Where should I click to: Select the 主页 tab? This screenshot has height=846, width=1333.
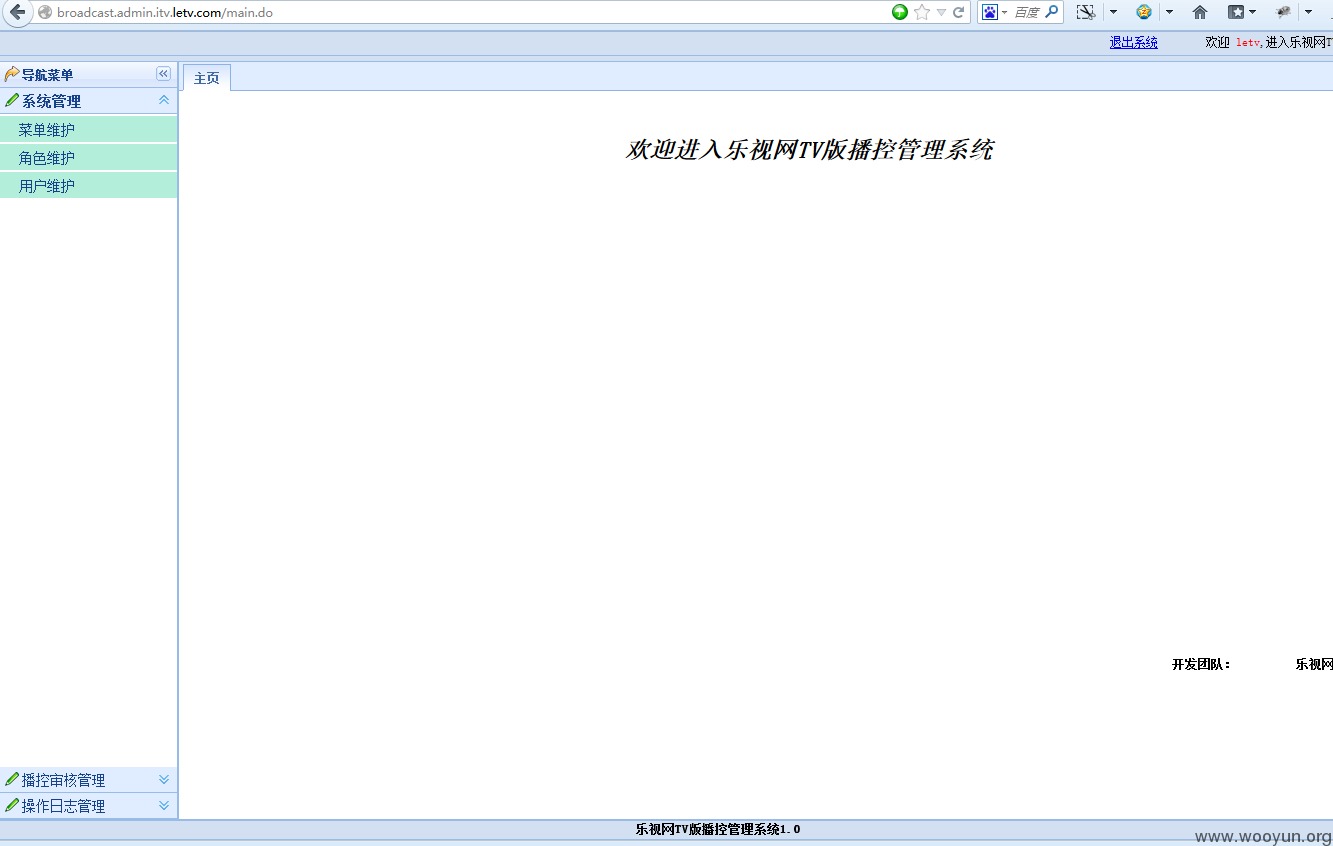click(x=207, y=78)
